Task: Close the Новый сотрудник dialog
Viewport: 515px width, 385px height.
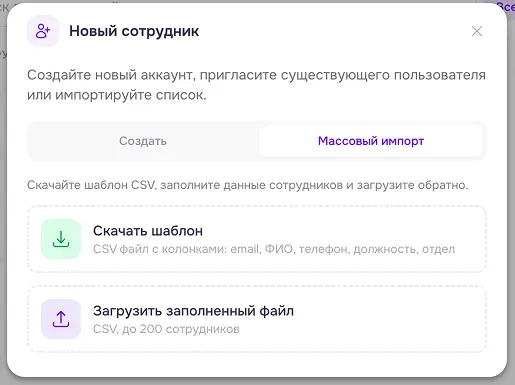Action: [x=477, y=31]
